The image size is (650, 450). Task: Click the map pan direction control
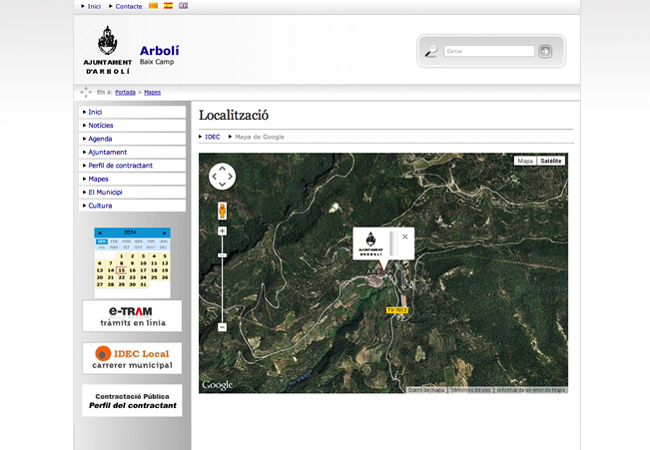click(222, 177)
